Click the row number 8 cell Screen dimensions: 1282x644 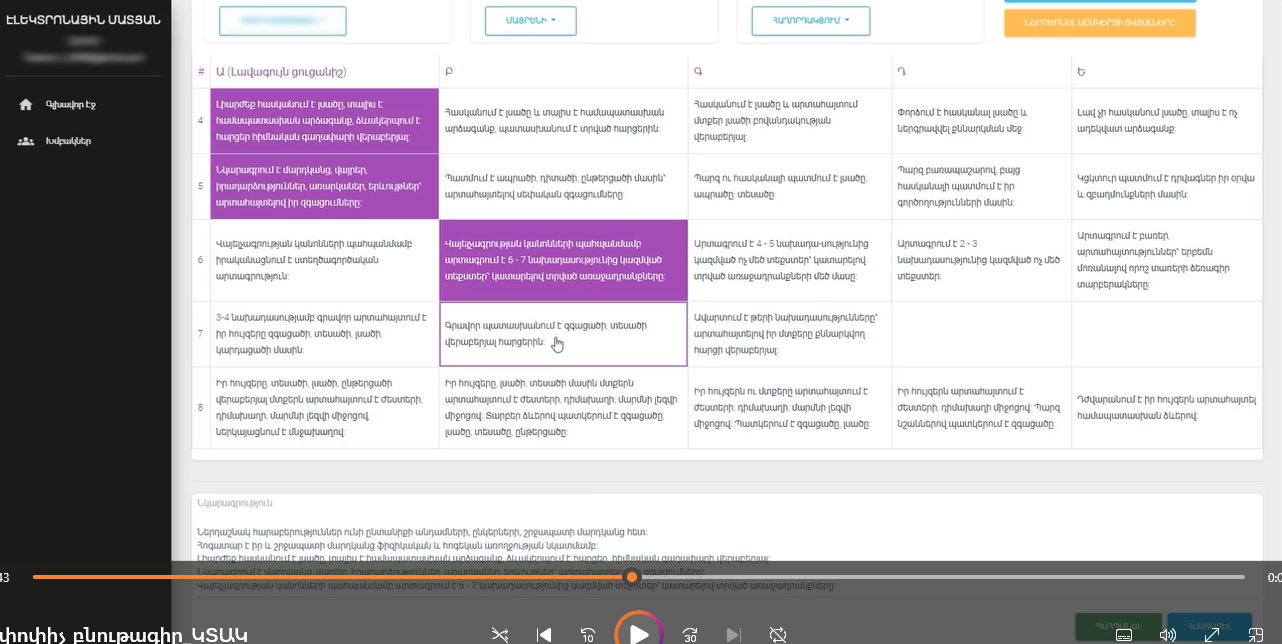click(x=201, y=407)
